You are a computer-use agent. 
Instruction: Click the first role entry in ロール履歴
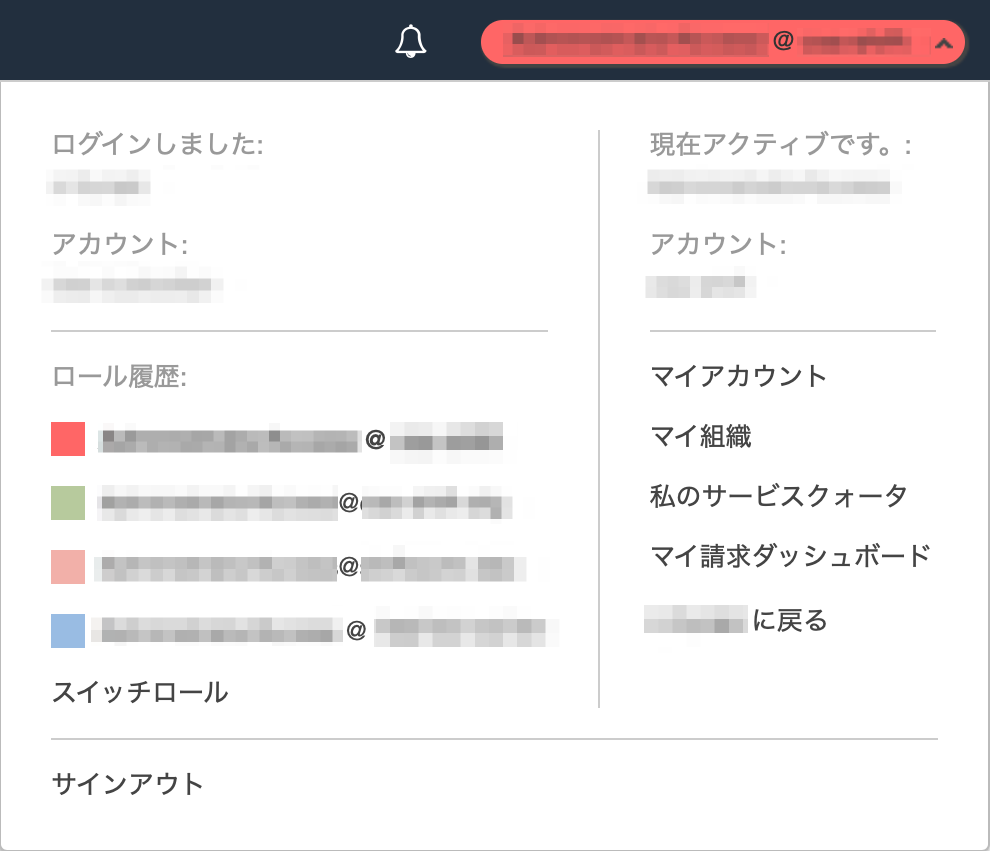pos(300,440)
